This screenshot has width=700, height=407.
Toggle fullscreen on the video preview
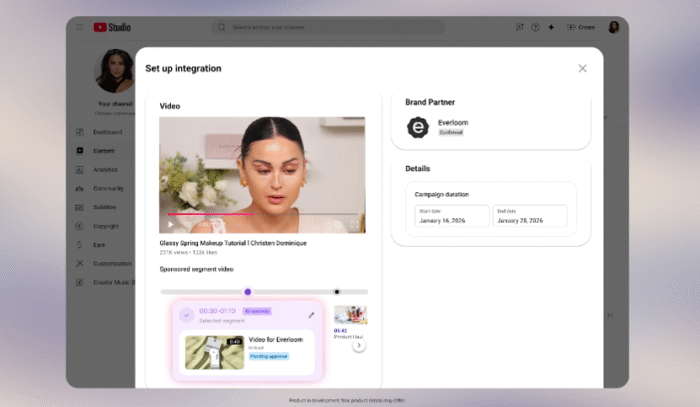click(x=354, y=224)
